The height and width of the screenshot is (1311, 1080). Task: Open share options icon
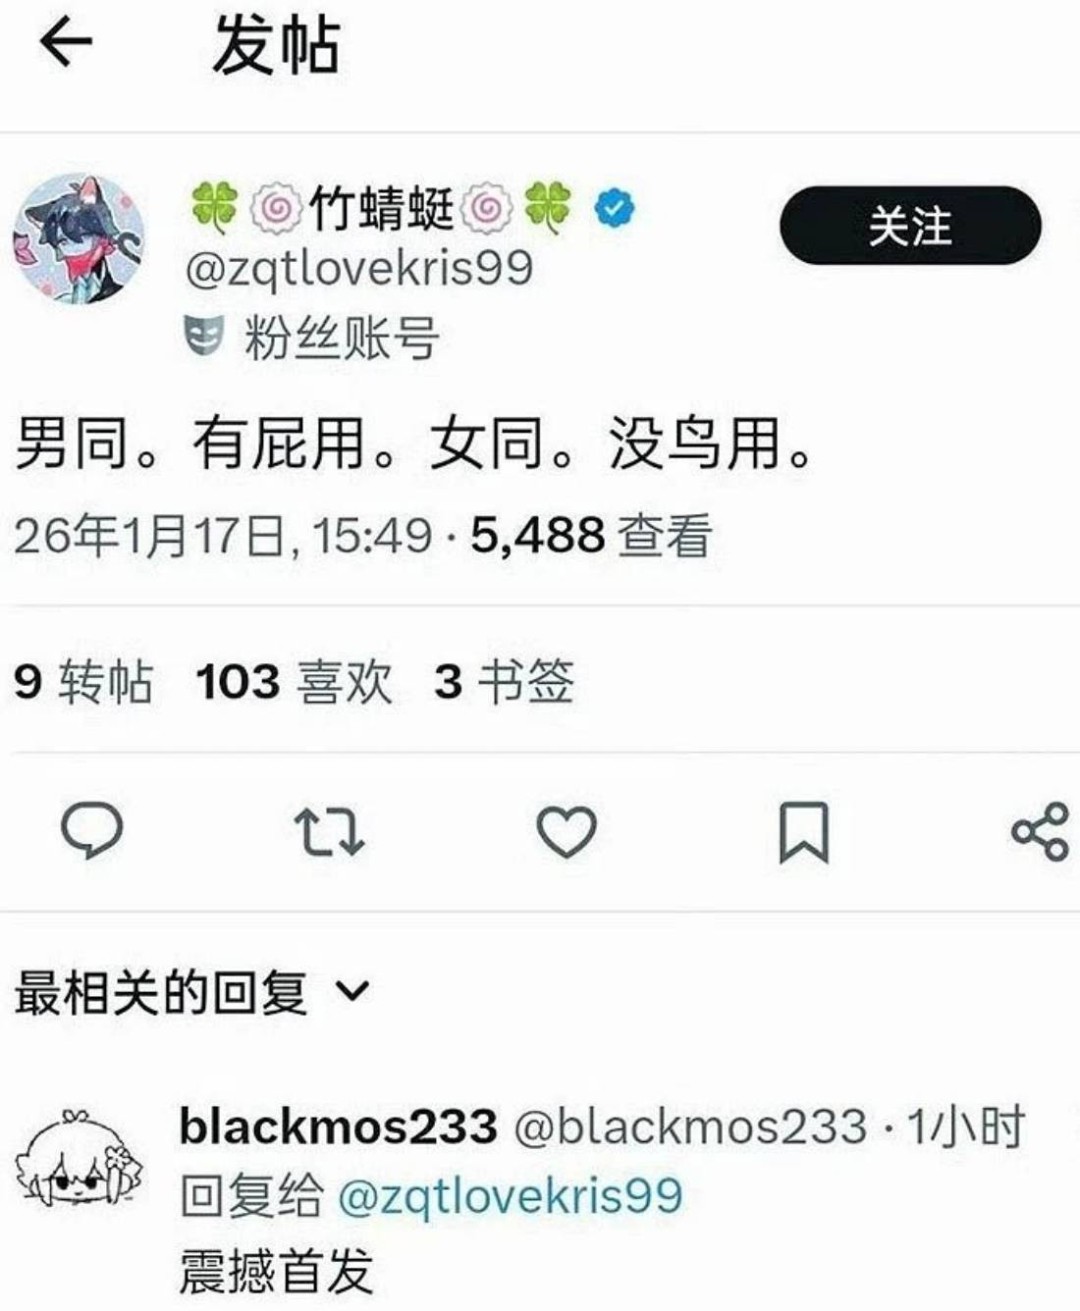pyautogui.click(x=1041, y=832)
